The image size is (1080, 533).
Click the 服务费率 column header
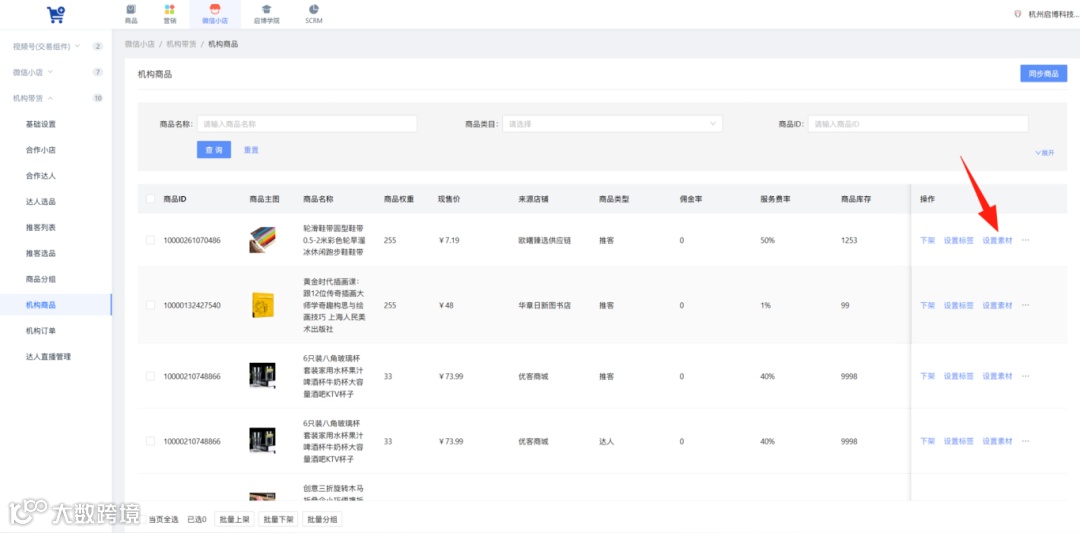775,199
